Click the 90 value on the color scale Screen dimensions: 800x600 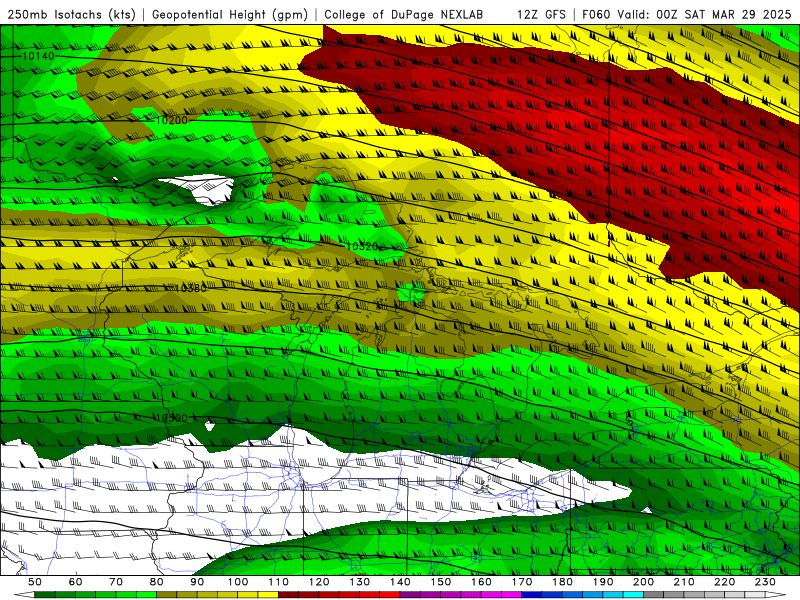[x=197, y=582]
